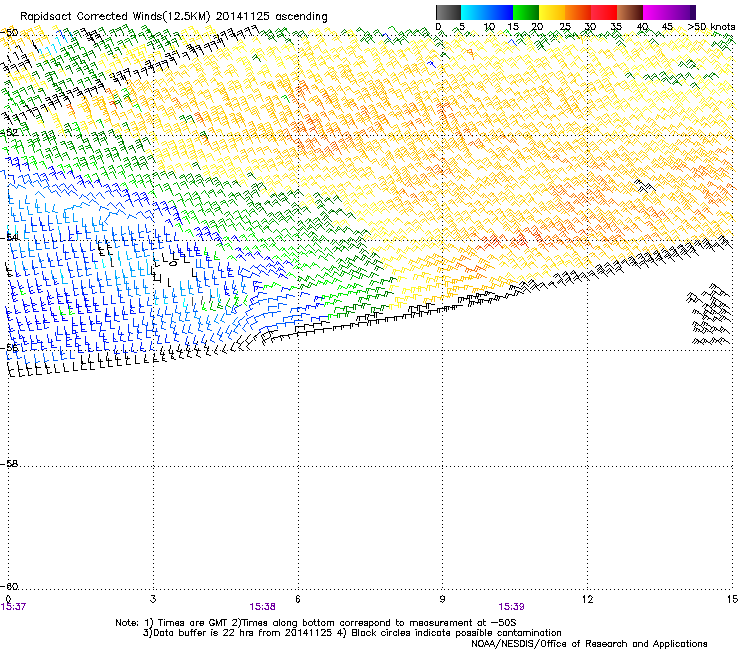The width and height of the screenshot is (740, 650).
Task: Click the red 30-35 knots legend swatch
Action: coord(604,12)
